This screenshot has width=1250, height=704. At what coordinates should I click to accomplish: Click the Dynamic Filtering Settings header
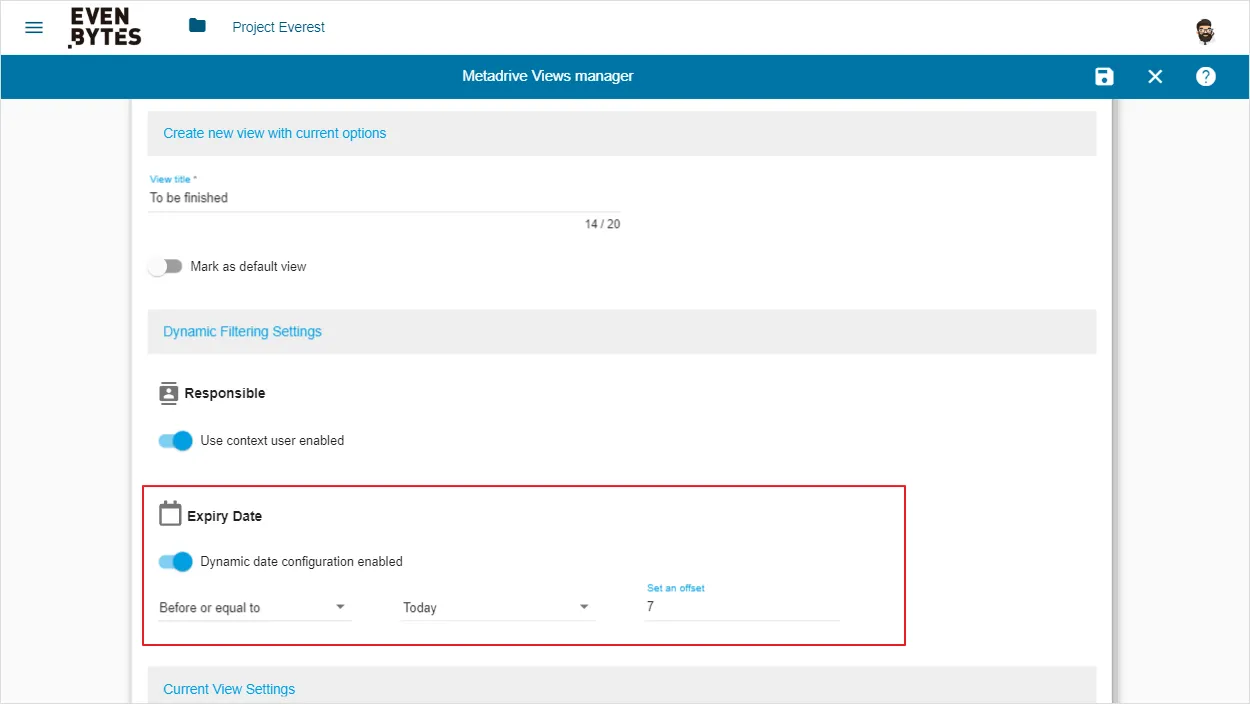[x=622, y=331]
